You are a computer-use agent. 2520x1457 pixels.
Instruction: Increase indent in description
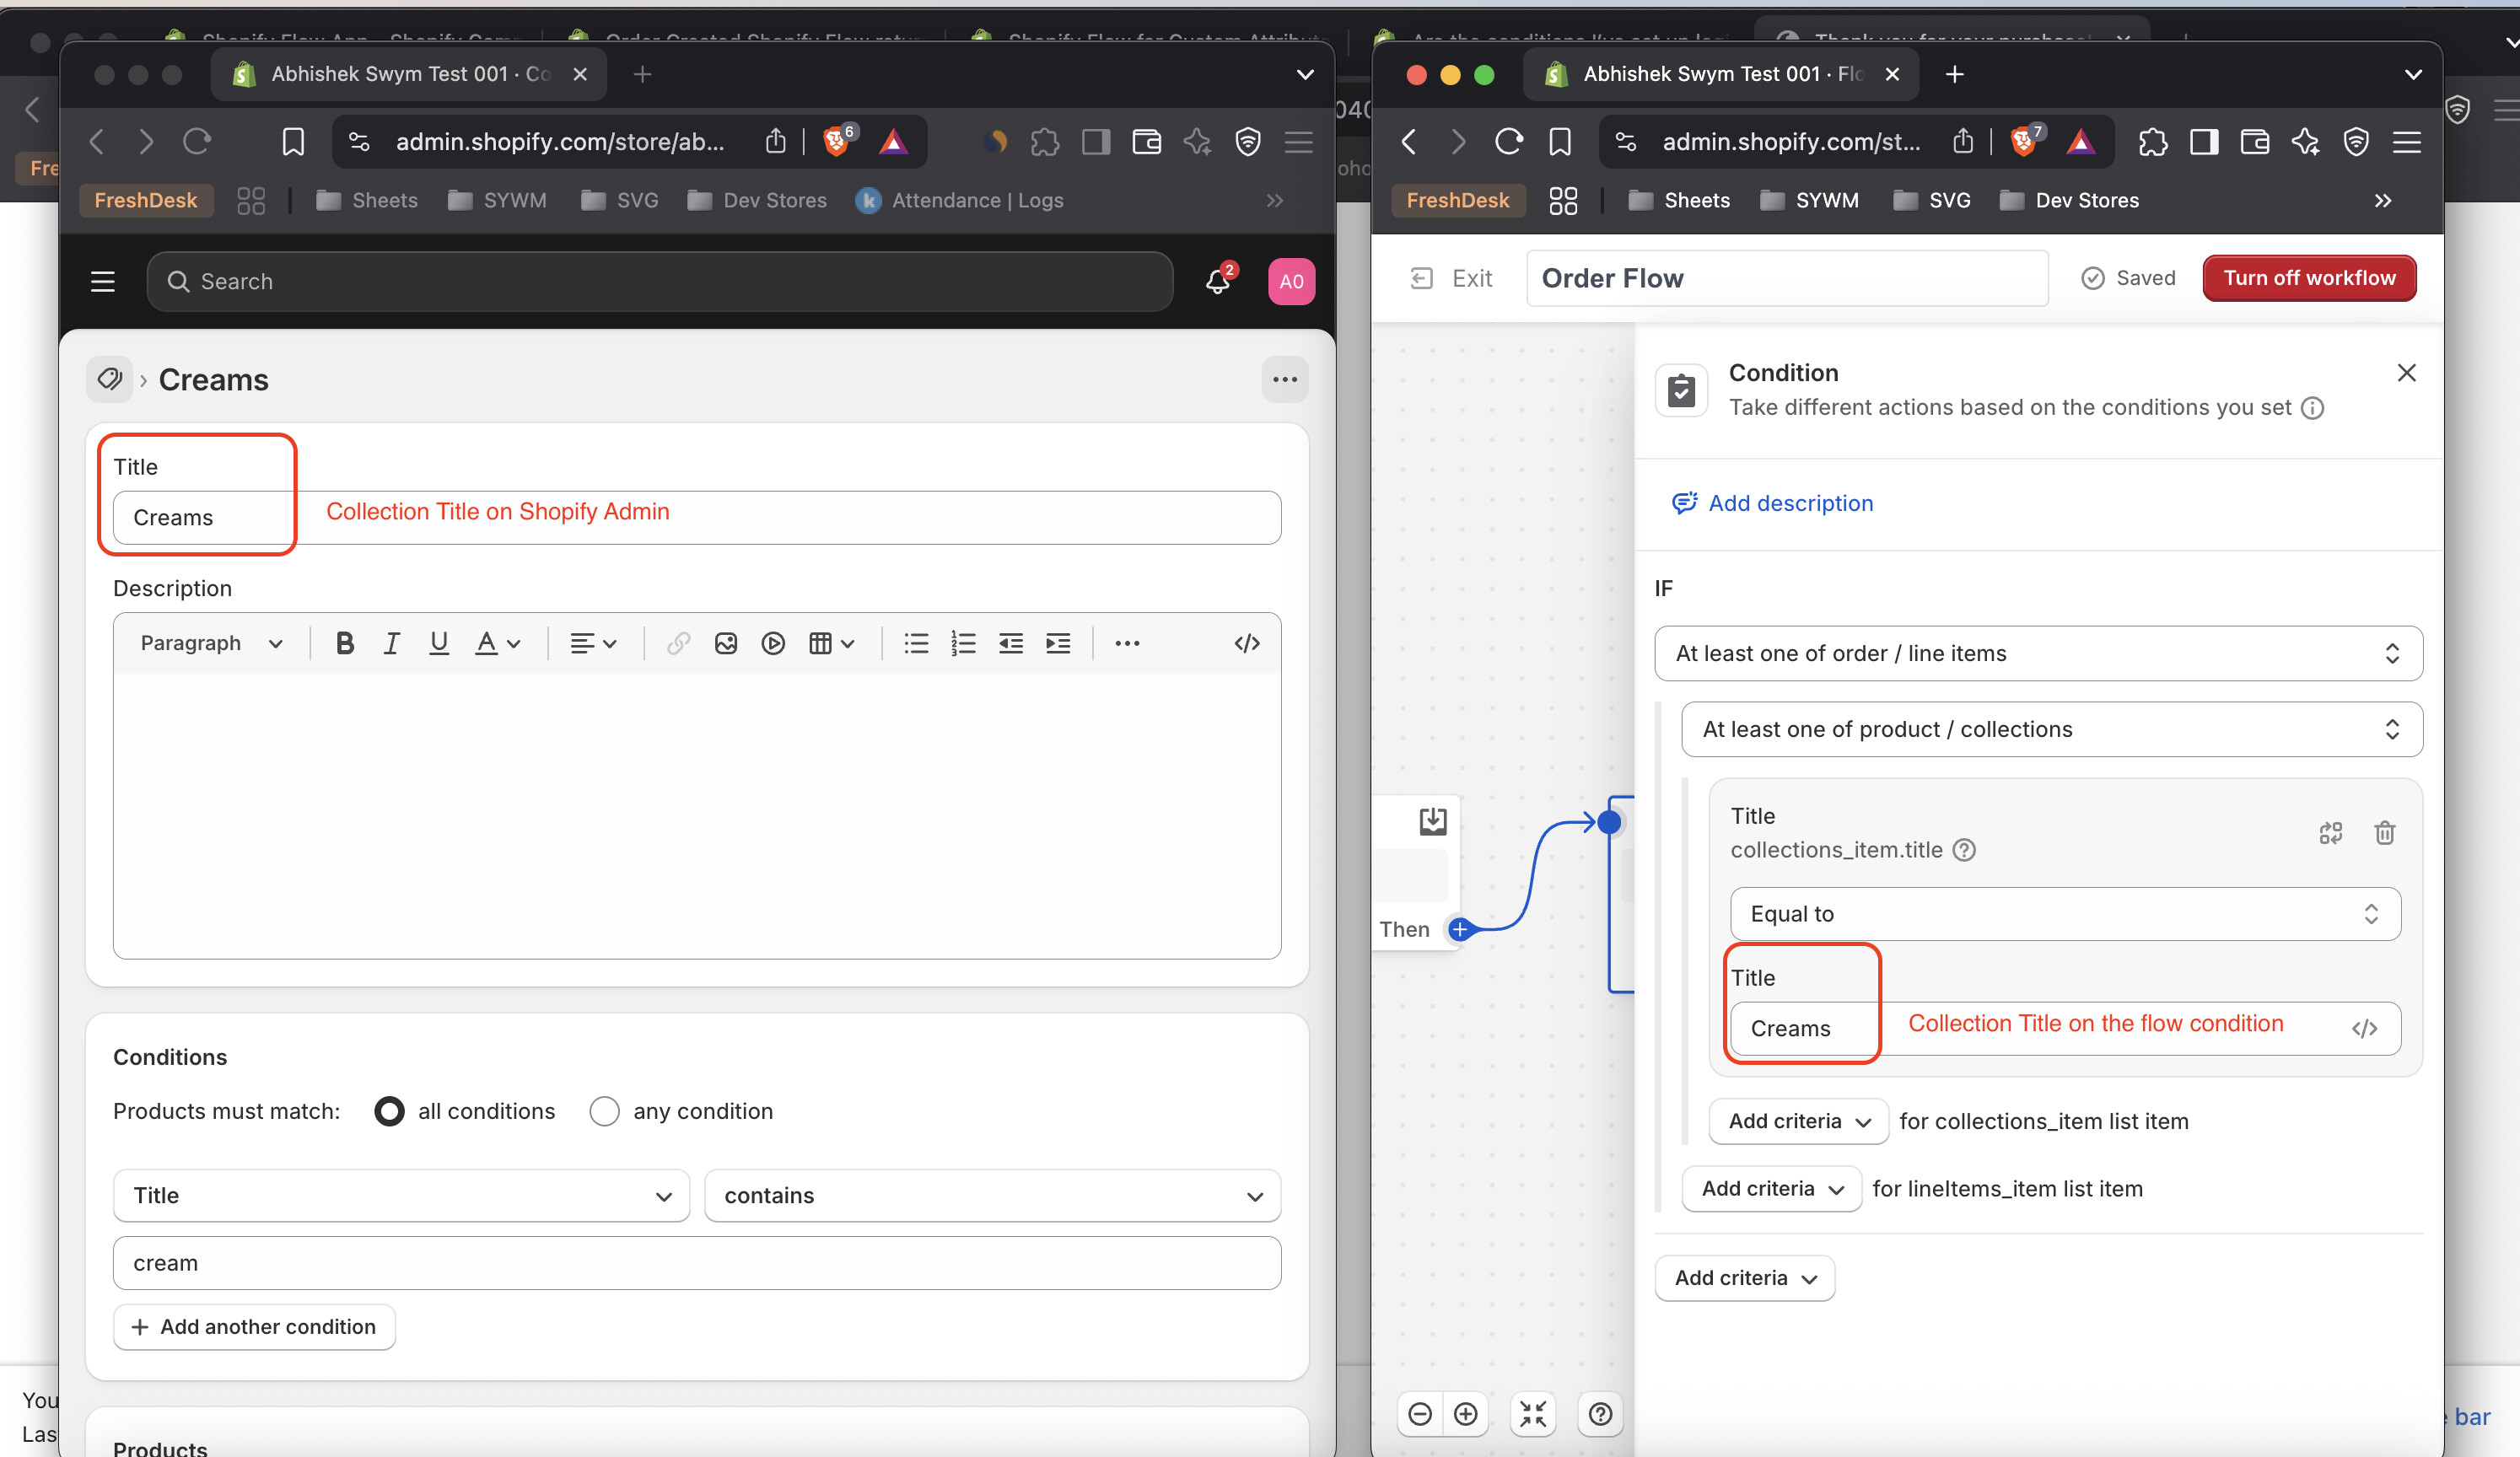click(1058, 643)
